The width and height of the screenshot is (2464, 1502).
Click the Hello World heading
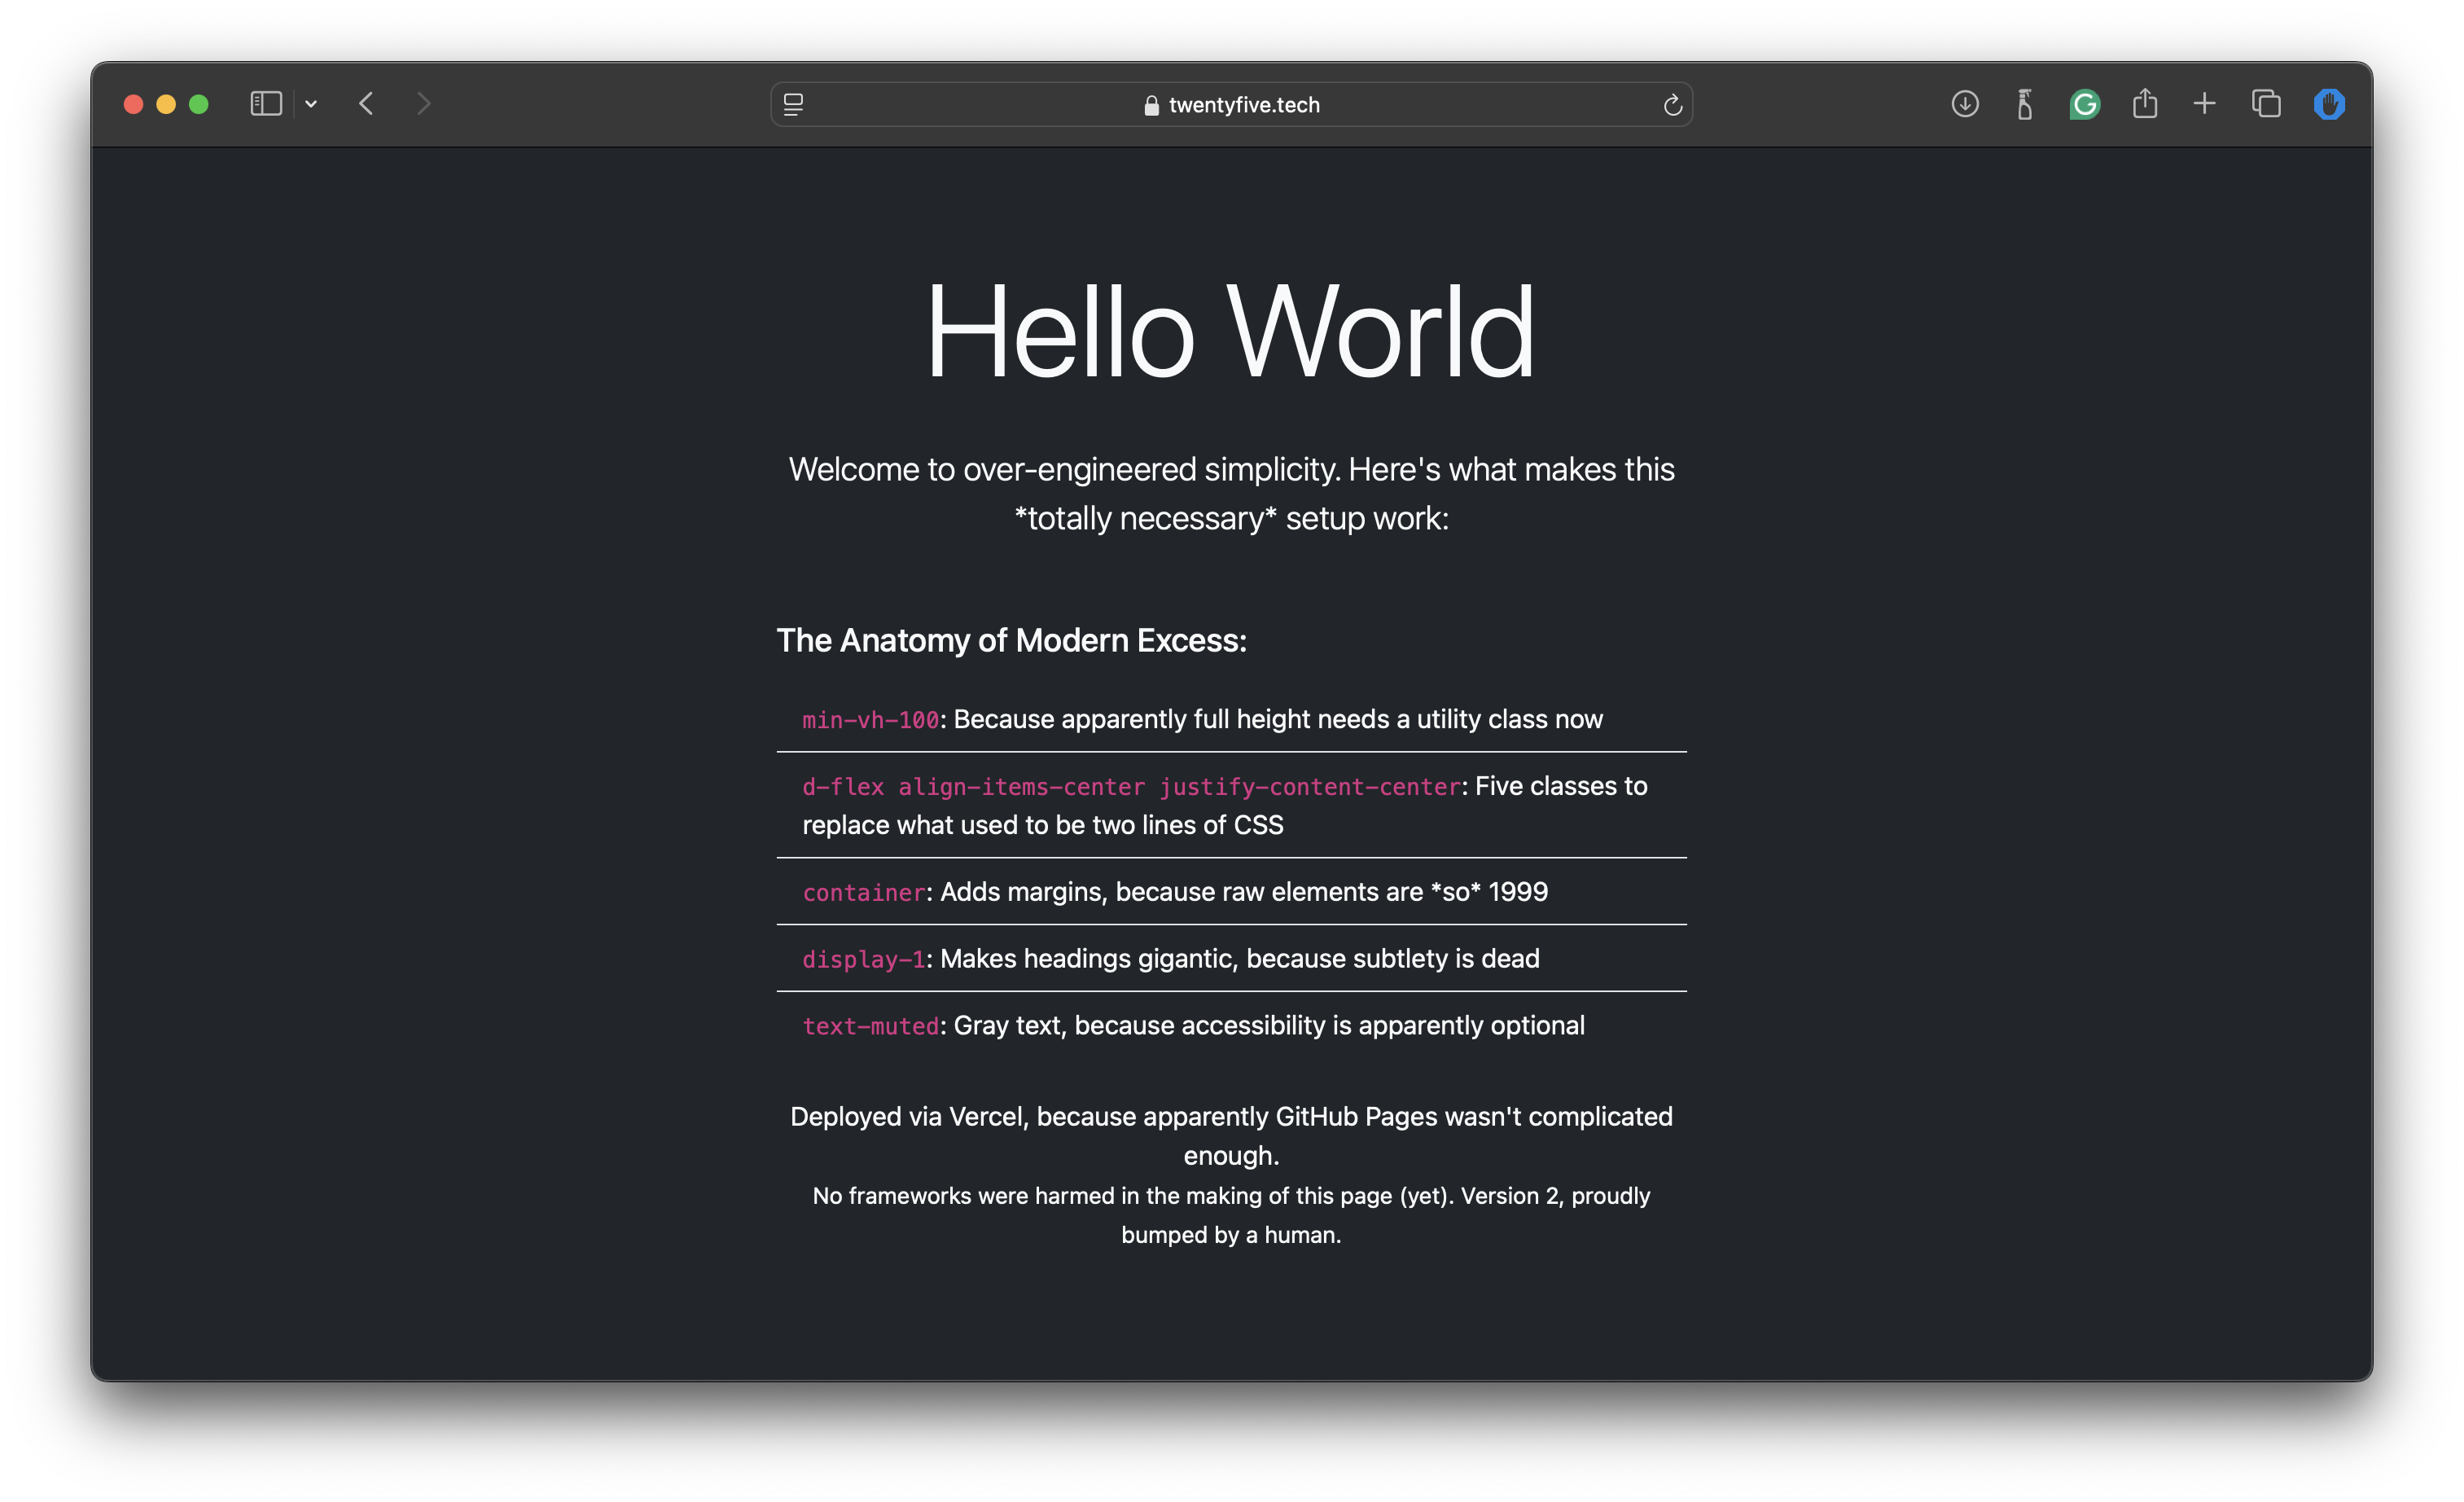click(x=1230, y=330)
